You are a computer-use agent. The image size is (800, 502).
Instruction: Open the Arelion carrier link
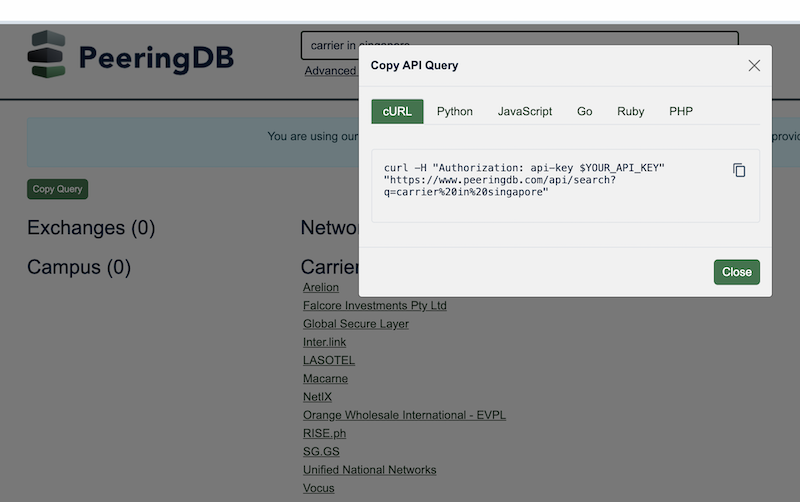click(x=320, y=287)
